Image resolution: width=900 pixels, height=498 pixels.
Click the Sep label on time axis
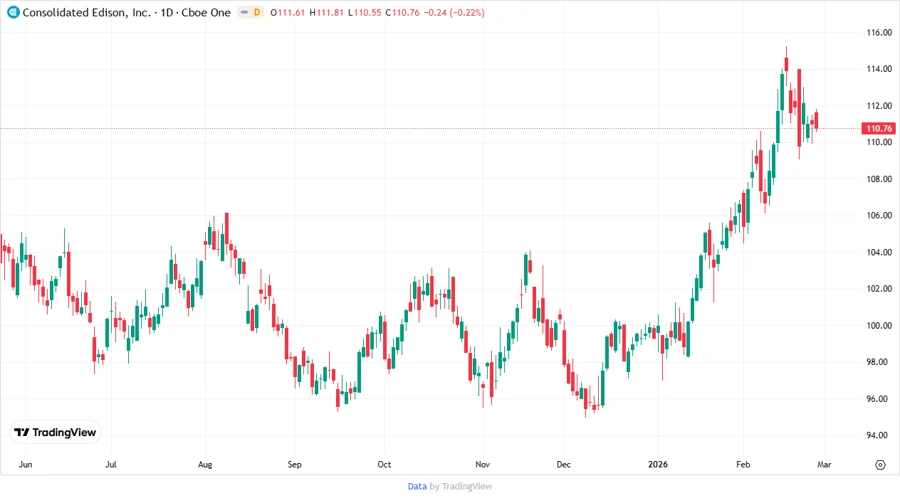pos(294,464)
